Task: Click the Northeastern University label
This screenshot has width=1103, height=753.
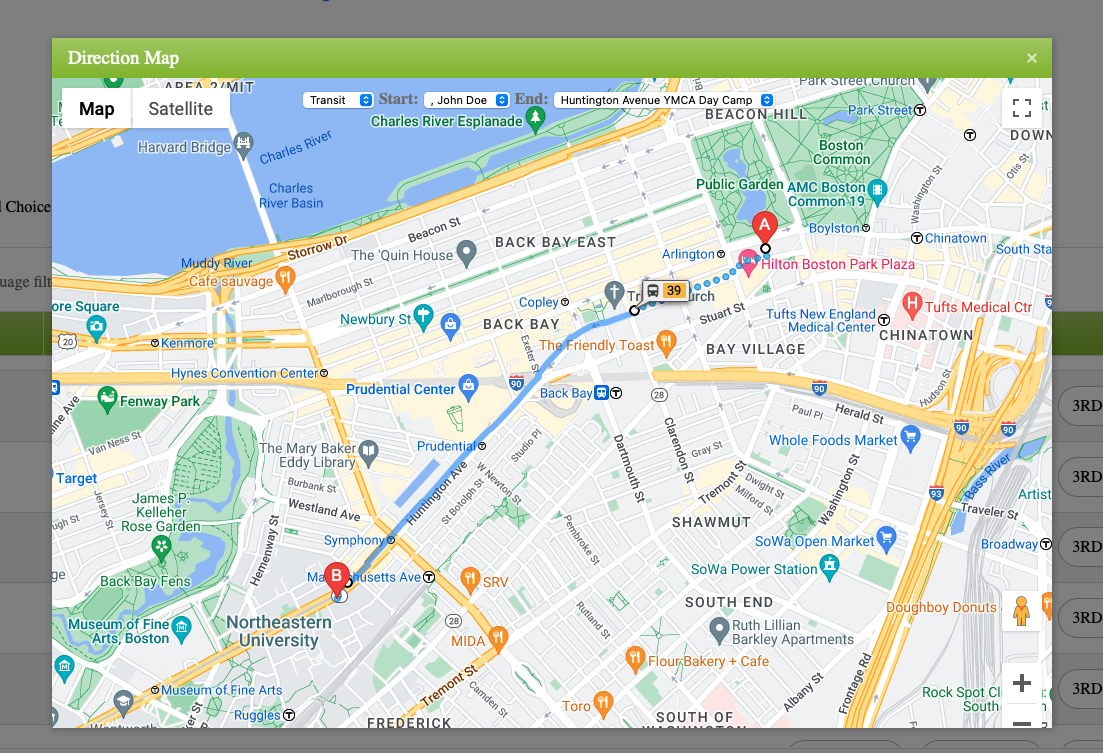Action: pyautogui.click(x=279, y=631)
